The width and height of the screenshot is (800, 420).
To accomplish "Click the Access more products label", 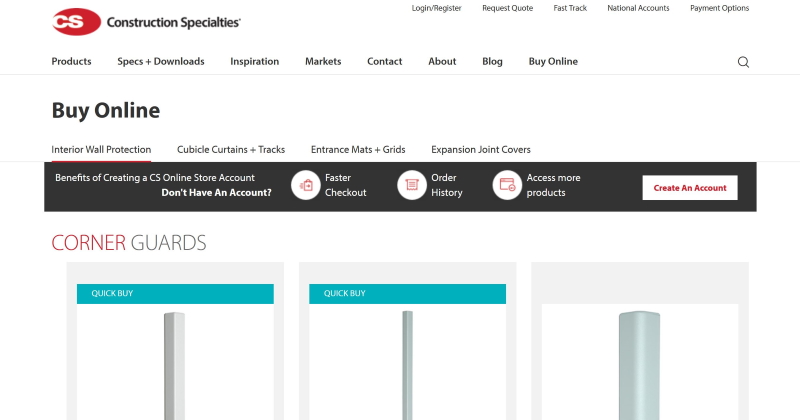I will coord(554,185).
